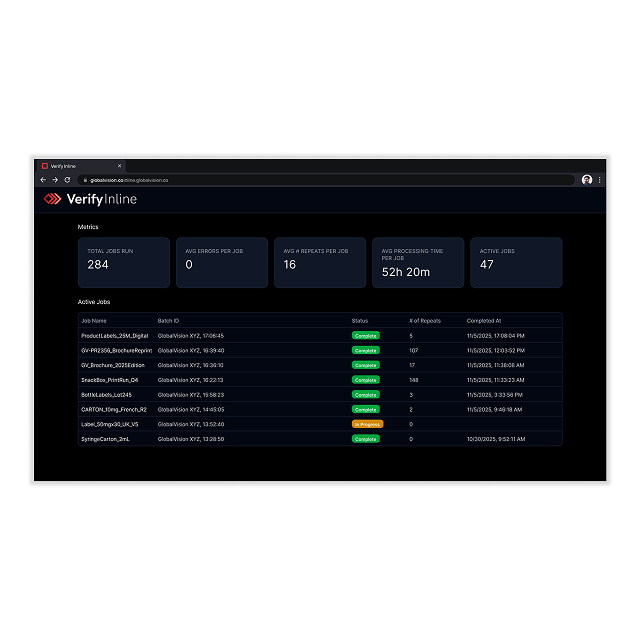Viewport: 640px width, 640px height.
Task: Click batch ID GlobalVision XYZ, 13:52:40
Action: click(191, 424)
